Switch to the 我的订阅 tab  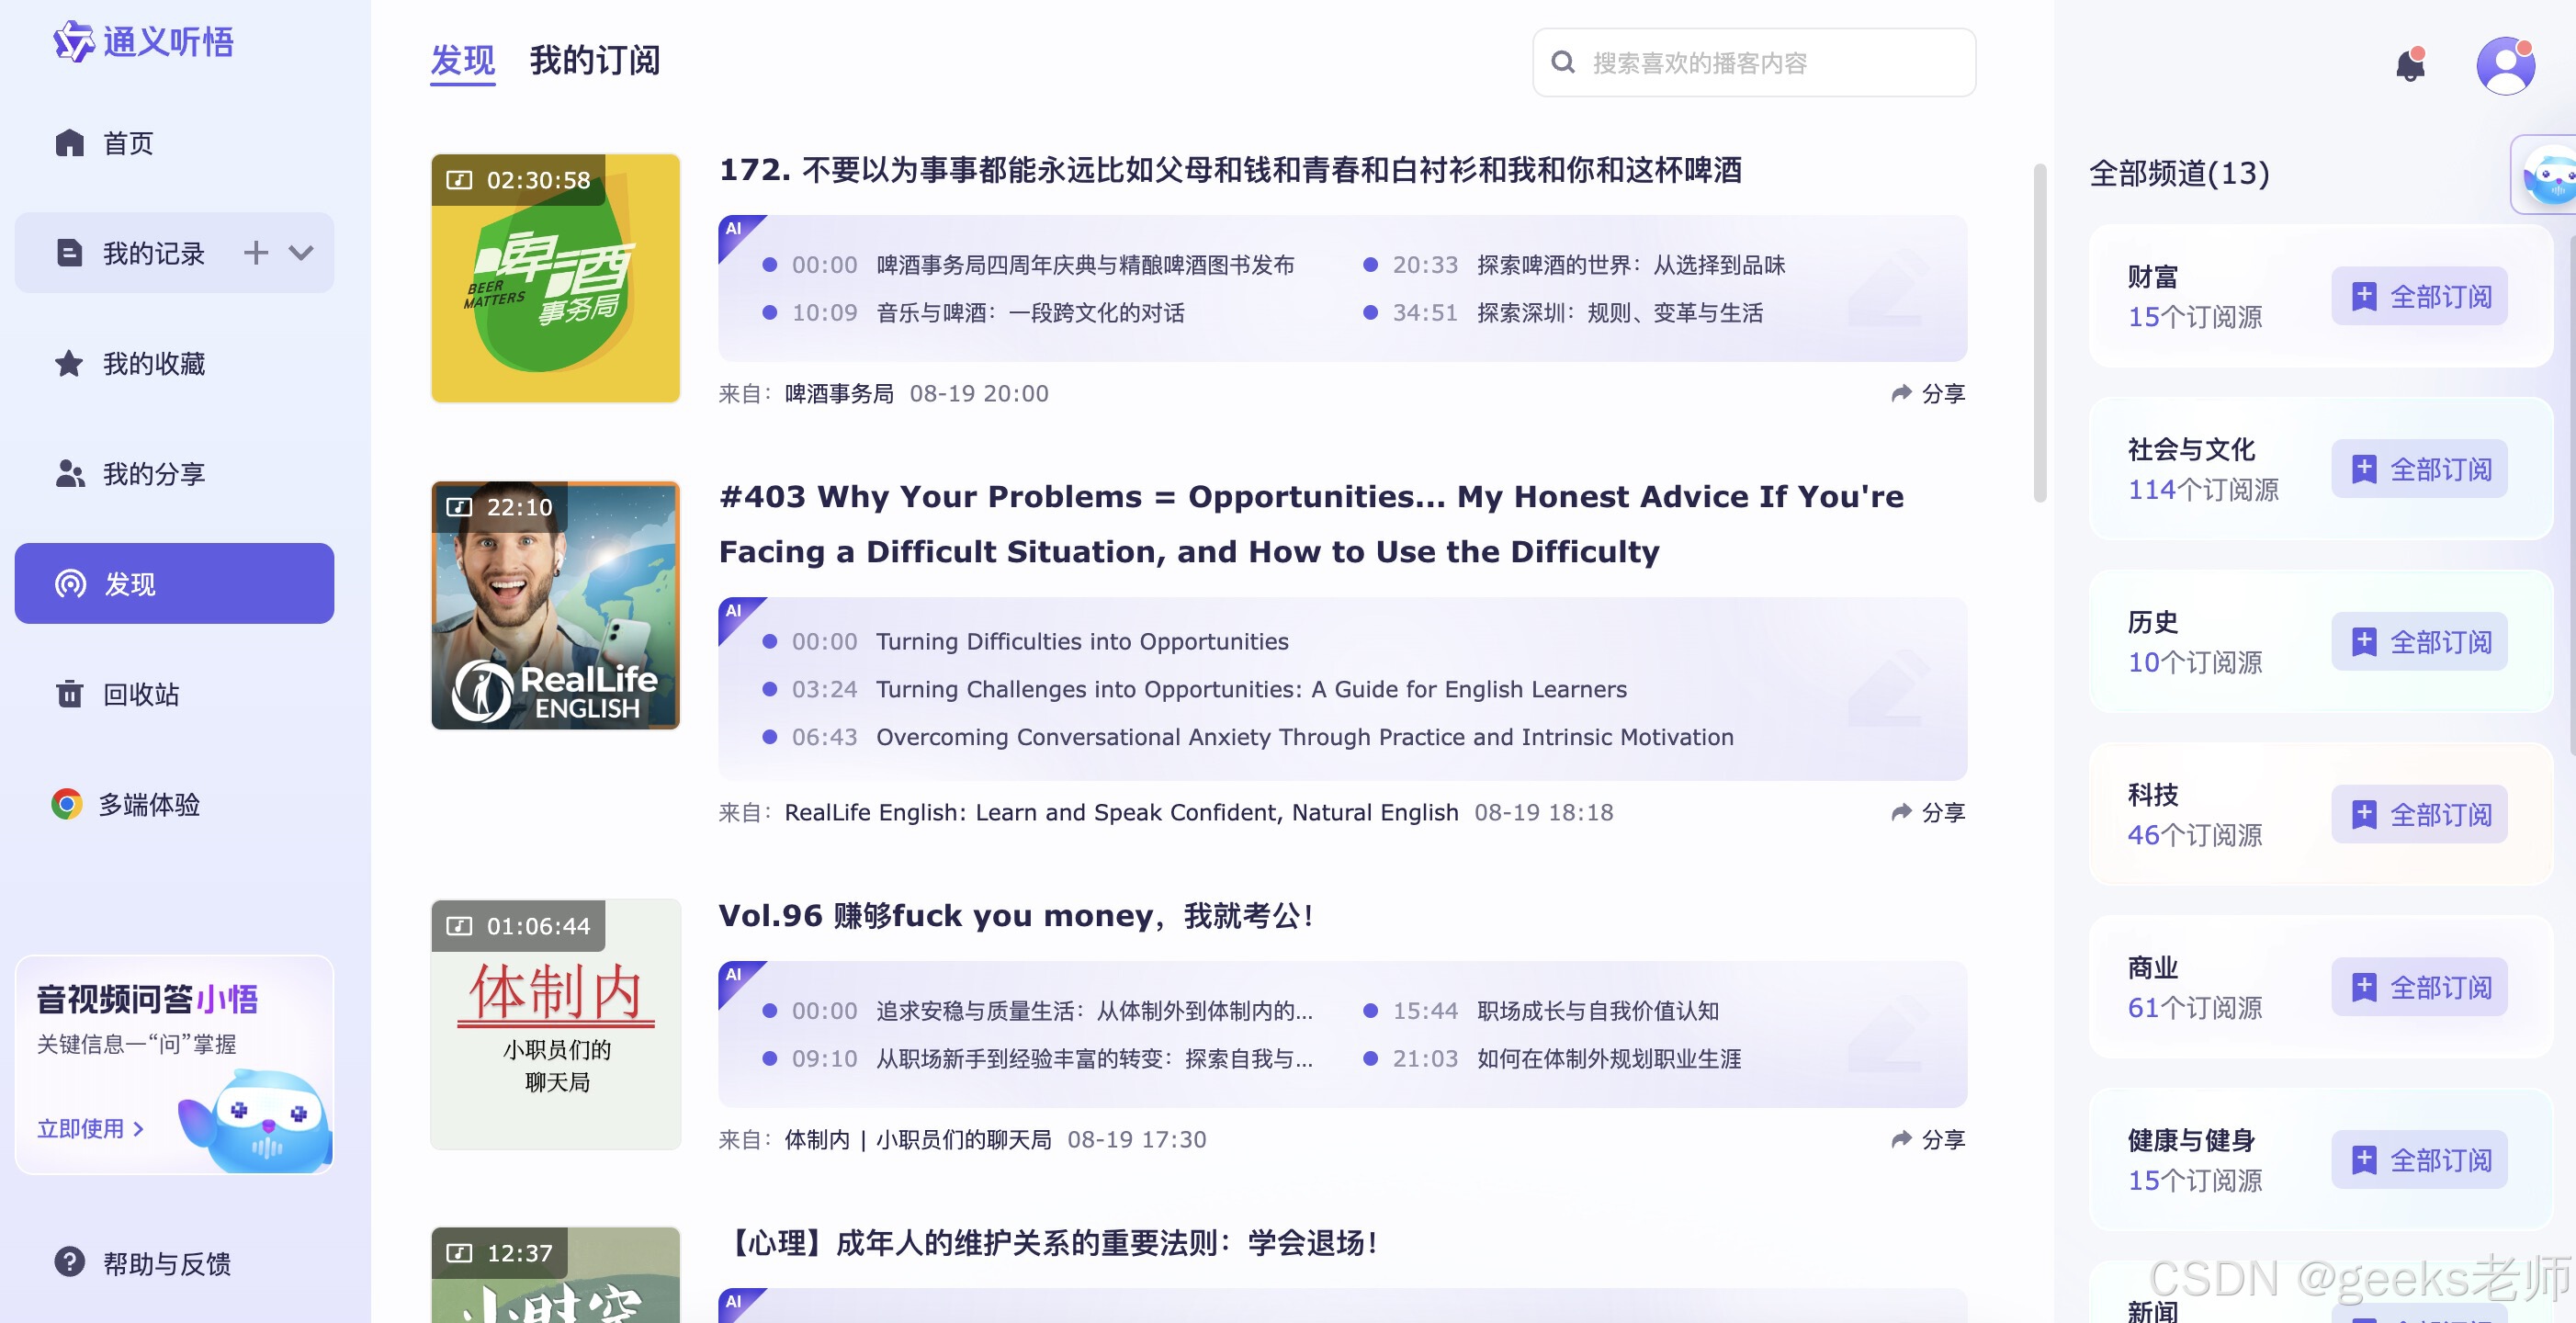point(594,61)
